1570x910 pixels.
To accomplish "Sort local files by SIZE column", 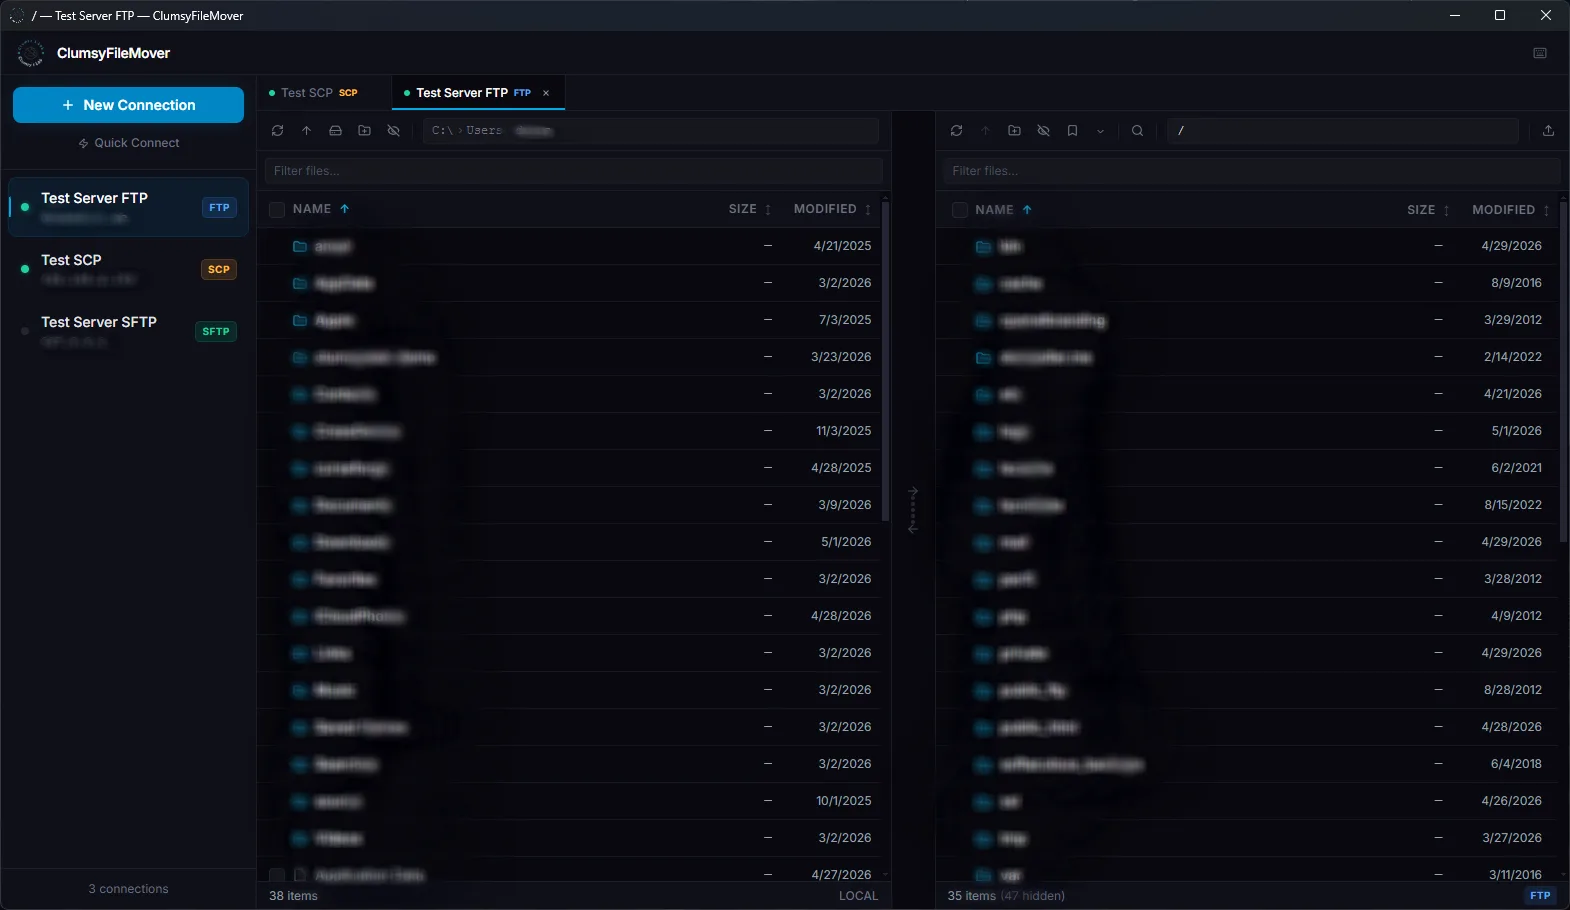I will (x=750, y=209).
